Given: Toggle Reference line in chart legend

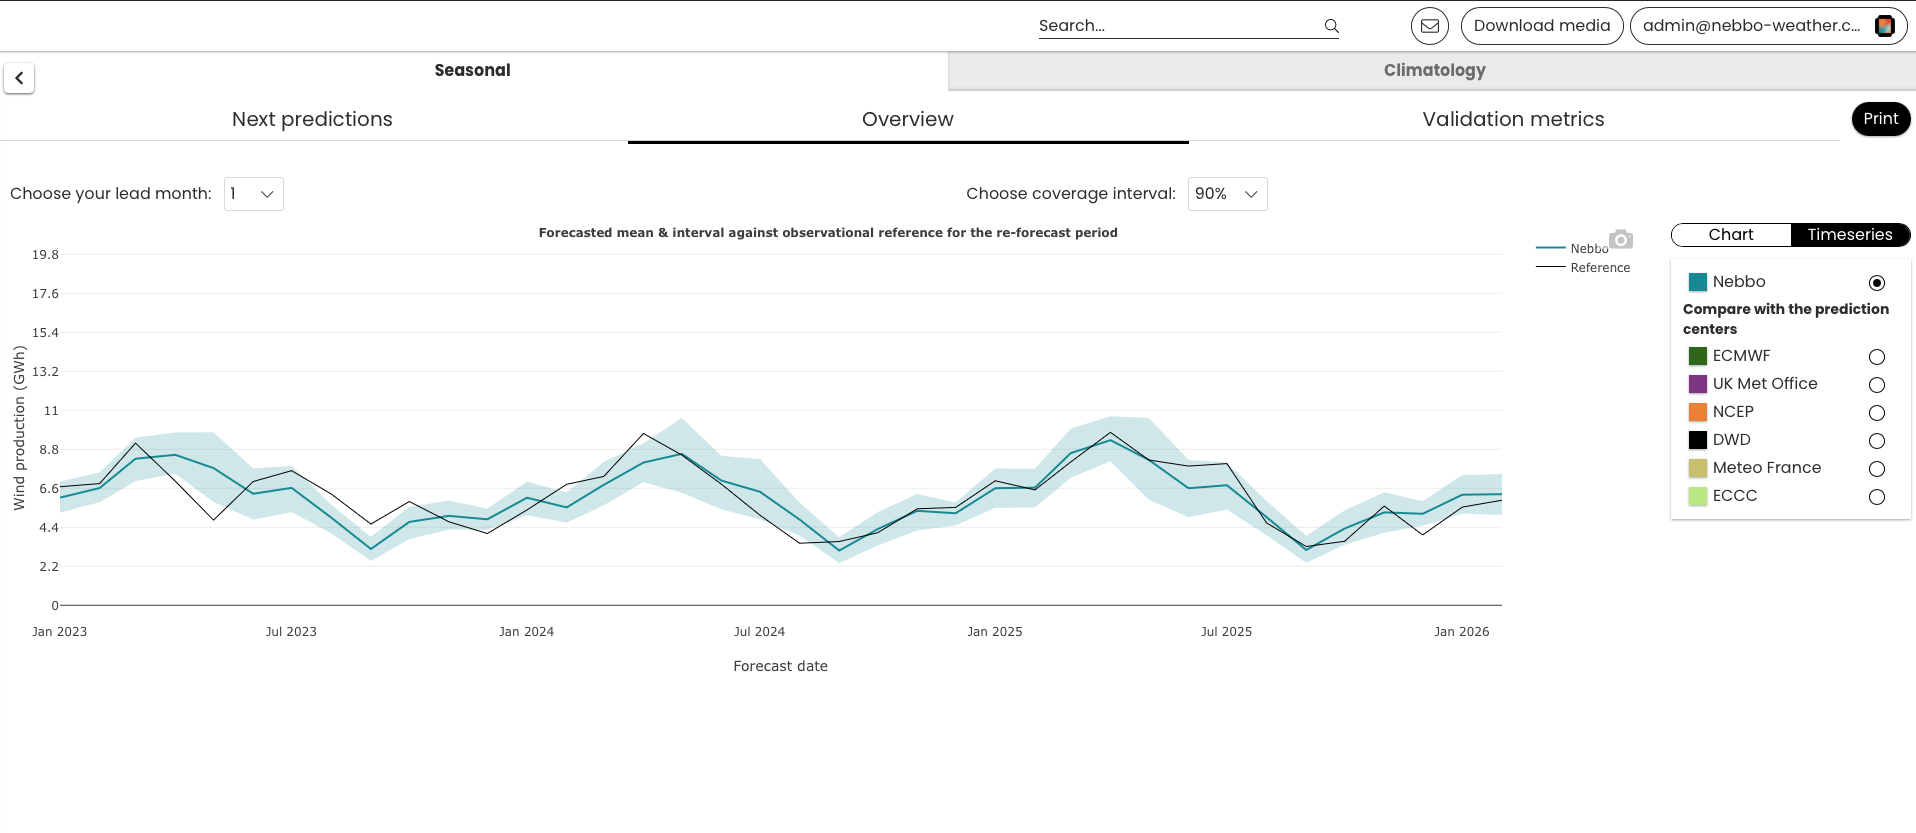Looking at the screenshot, I should pyautogui.click(x=1583, y=267).
